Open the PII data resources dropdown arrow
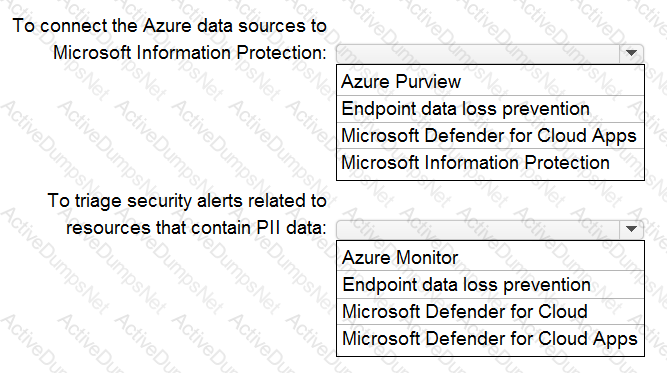Viewport: 667px width, 373px height. [631, 230]
